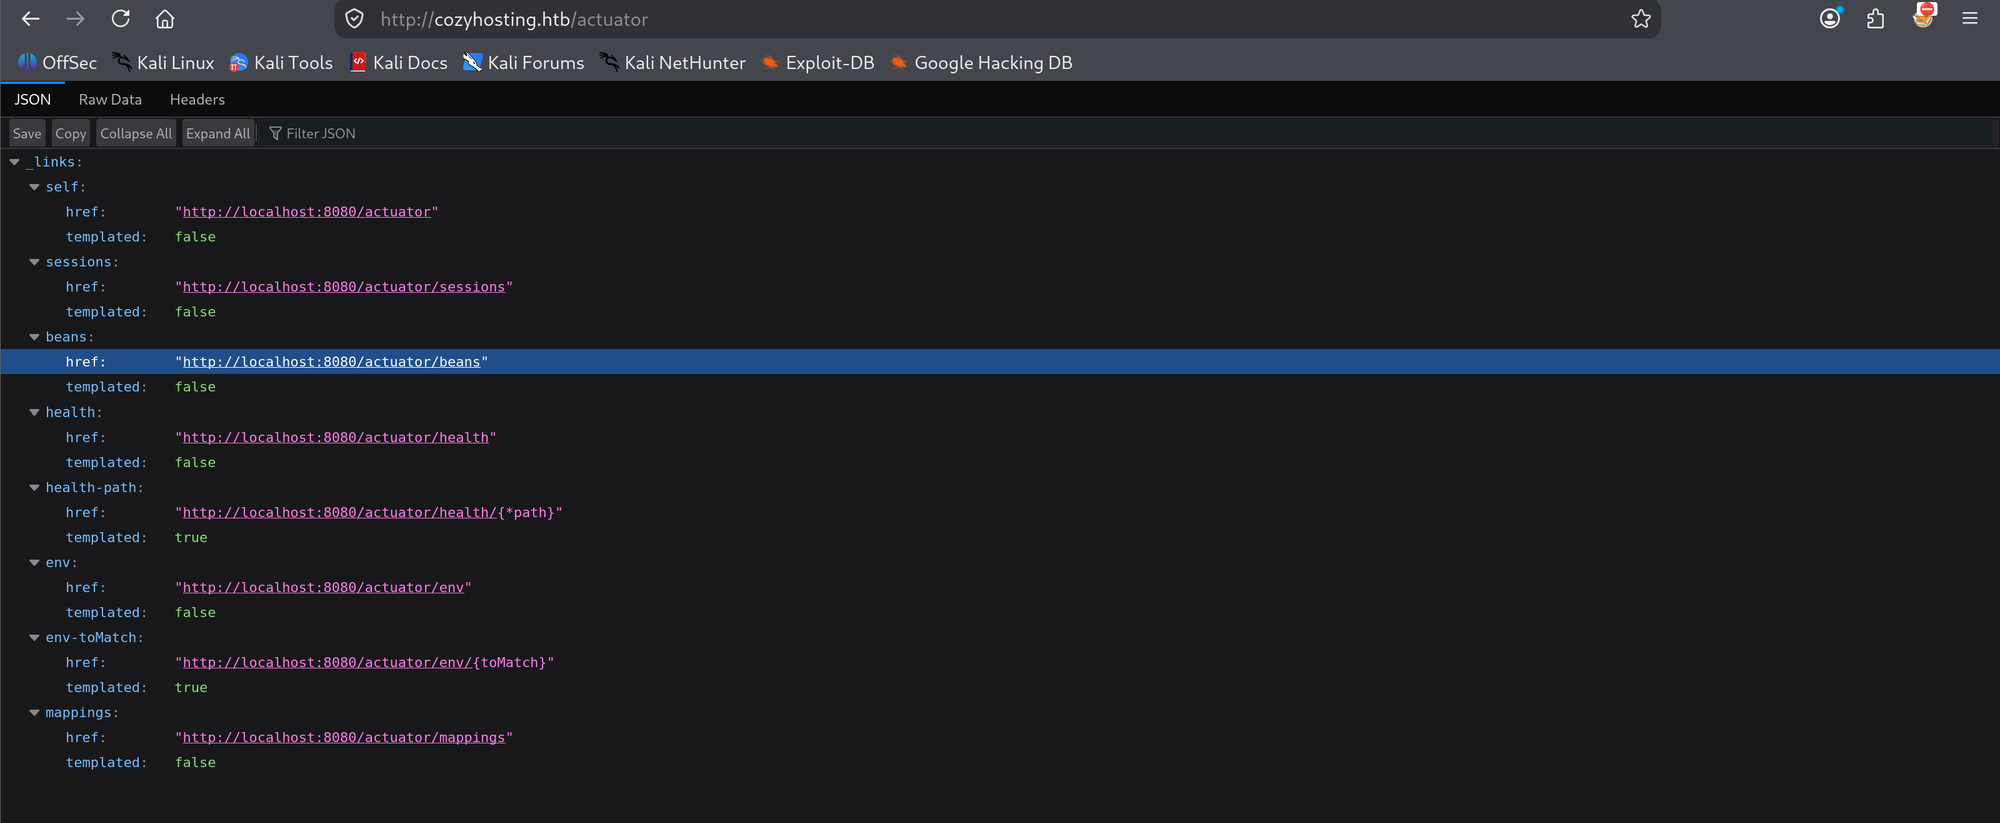Click the Collapse All button
Screen dimensions: 2000x823
point(136,134)
